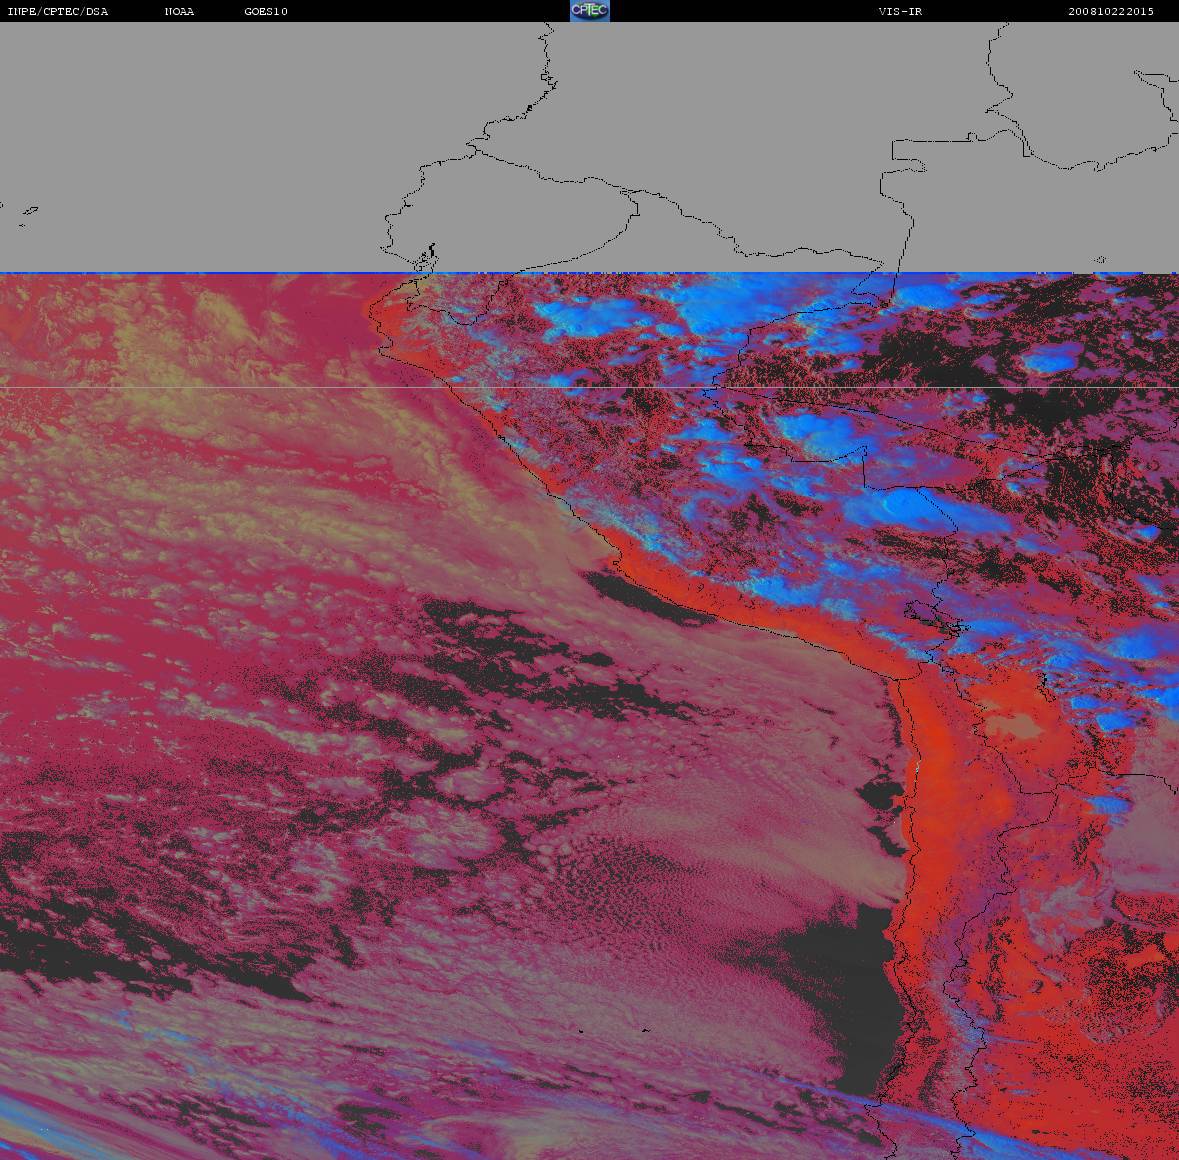
Task: Click the VIS-IR channel label
Action: pos(900,11)
